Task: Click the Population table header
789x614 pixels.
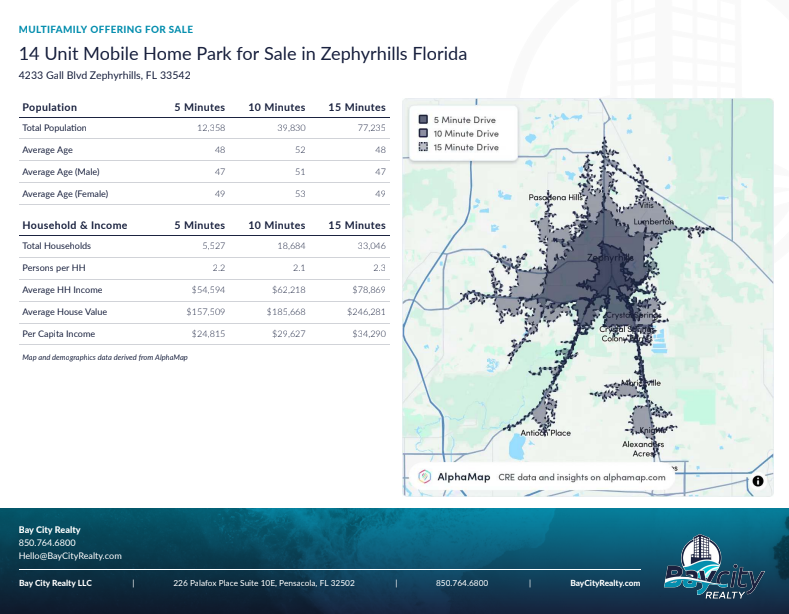Action: pyautogui.click(x=50, y=107)
